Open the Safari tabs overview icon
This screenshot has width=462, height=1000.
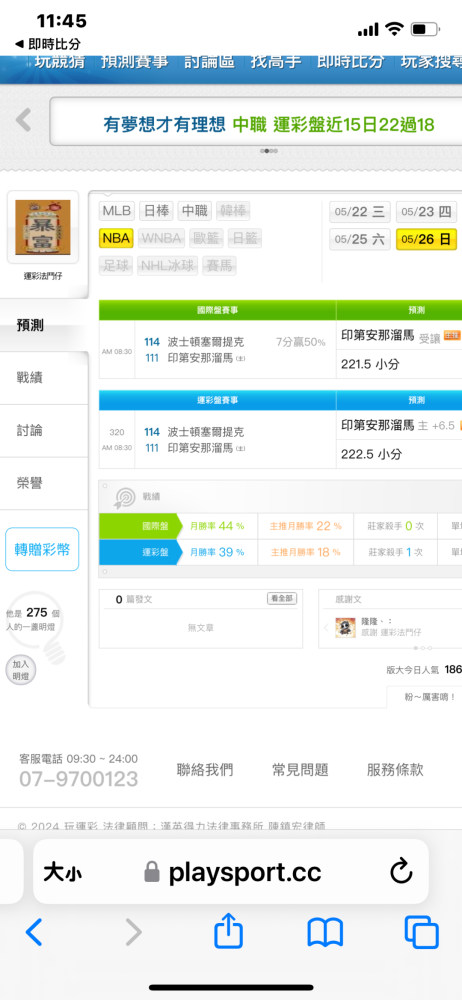421,932
